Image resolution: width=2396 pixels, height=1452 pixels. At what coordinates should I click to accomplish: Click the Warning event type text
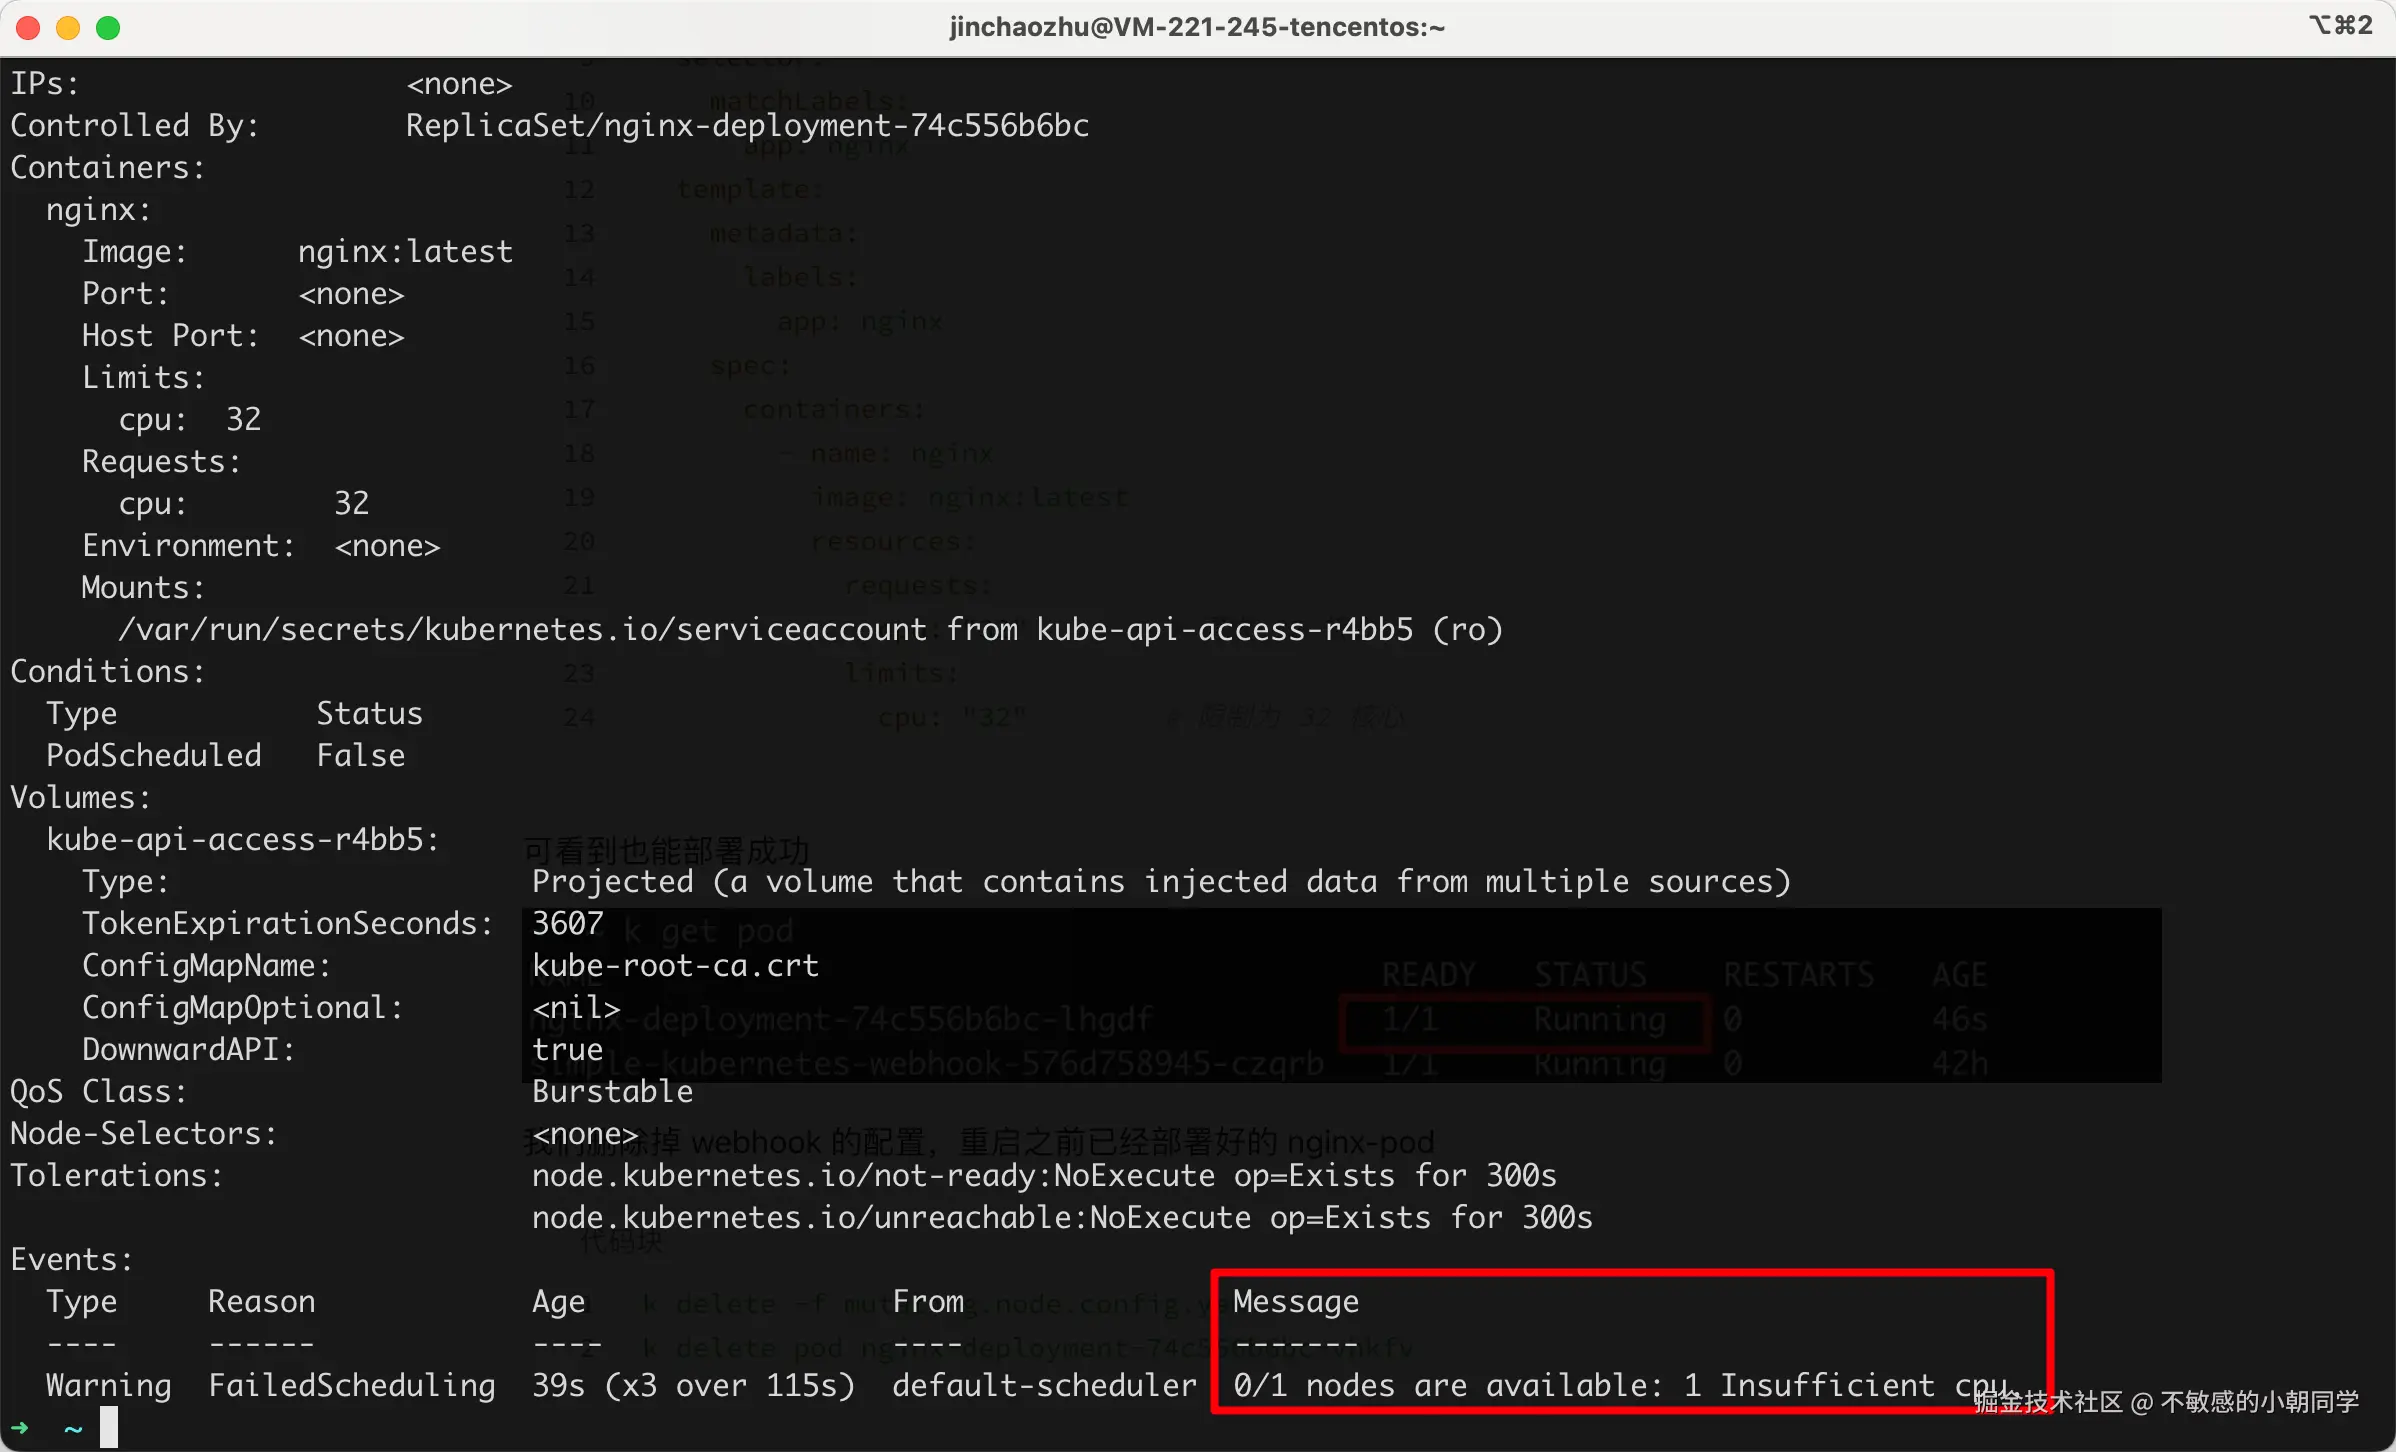pyautogui.click(x=109, y=1386)
